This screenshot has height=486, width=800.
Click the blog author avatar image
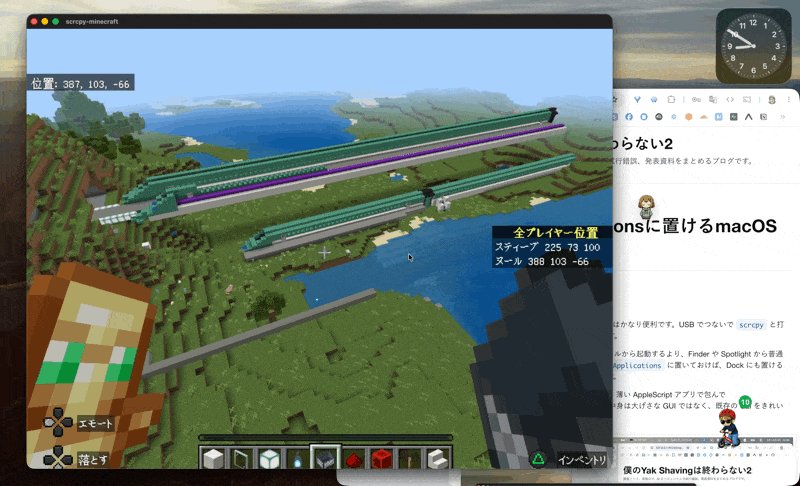pos(646,207)
